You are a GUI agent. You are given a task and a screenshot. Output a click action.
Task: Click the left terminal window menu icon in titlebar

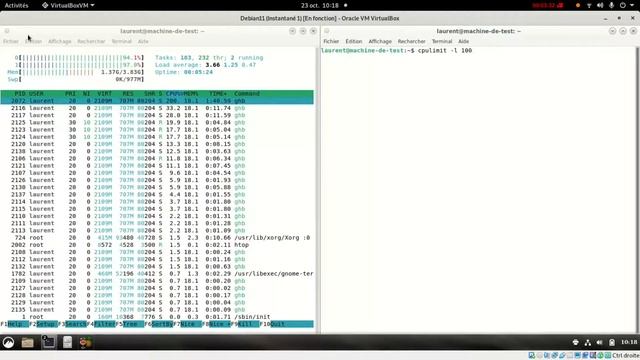7,31
